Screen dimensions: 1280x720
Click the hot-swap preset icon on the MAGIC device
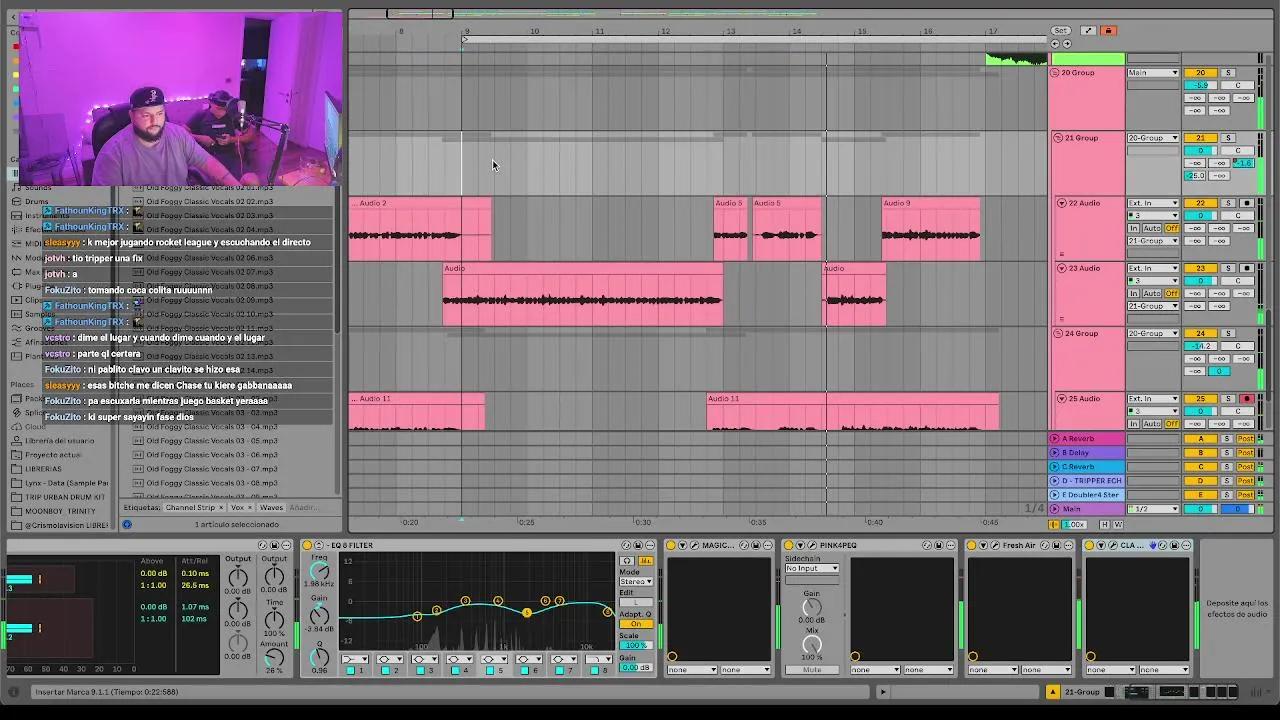(x=743, y=545)
